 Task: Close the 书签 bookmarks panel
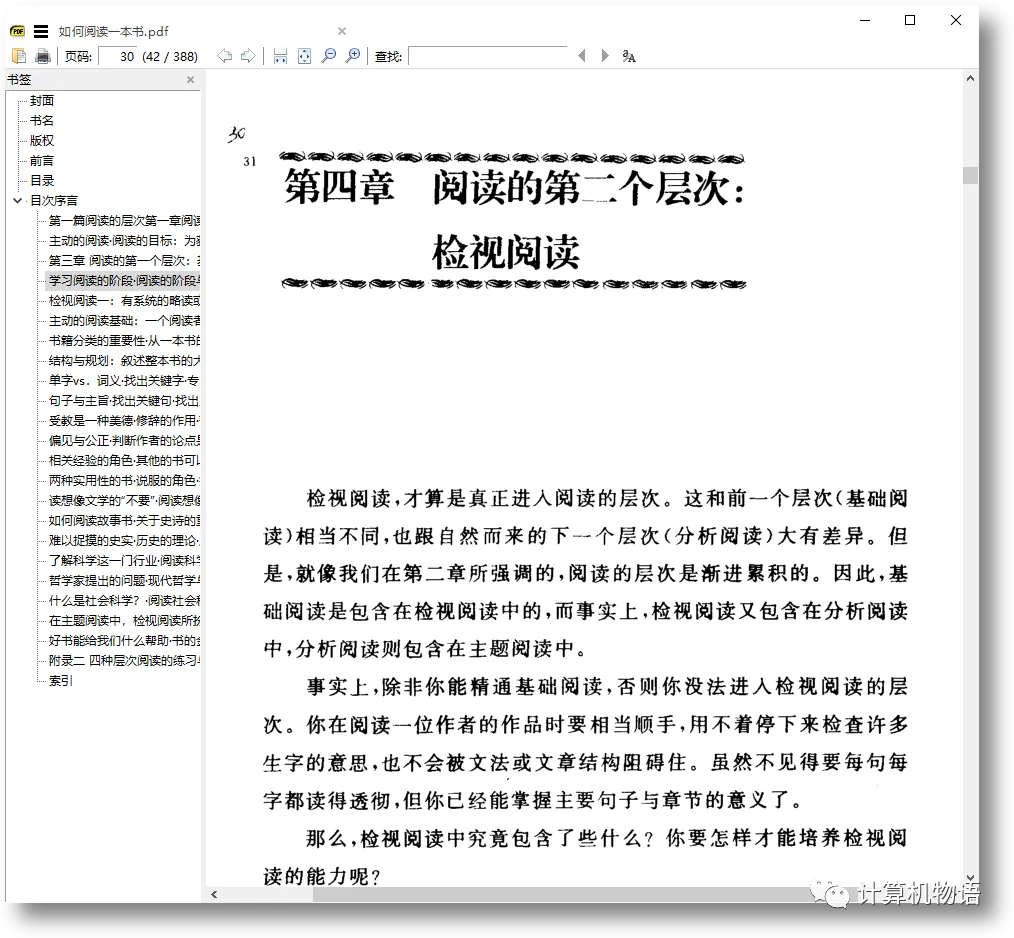pos(190,80)
